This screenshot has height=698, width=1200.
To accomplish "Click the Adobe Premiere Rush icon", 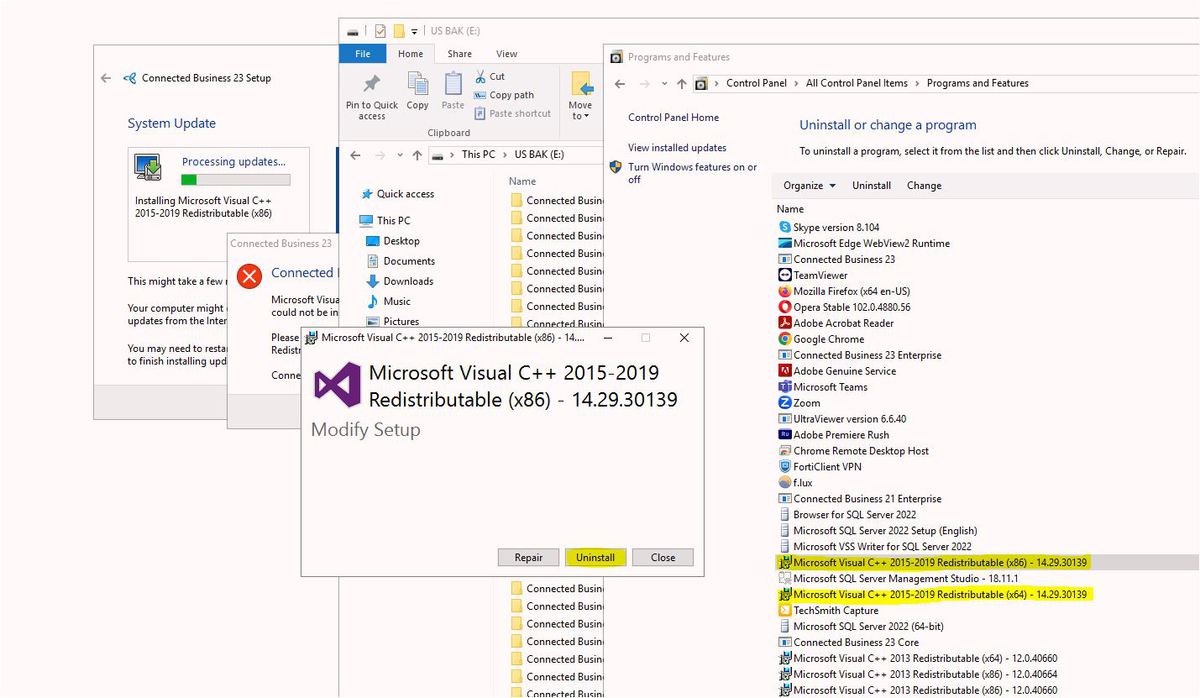I will (785, 435).
